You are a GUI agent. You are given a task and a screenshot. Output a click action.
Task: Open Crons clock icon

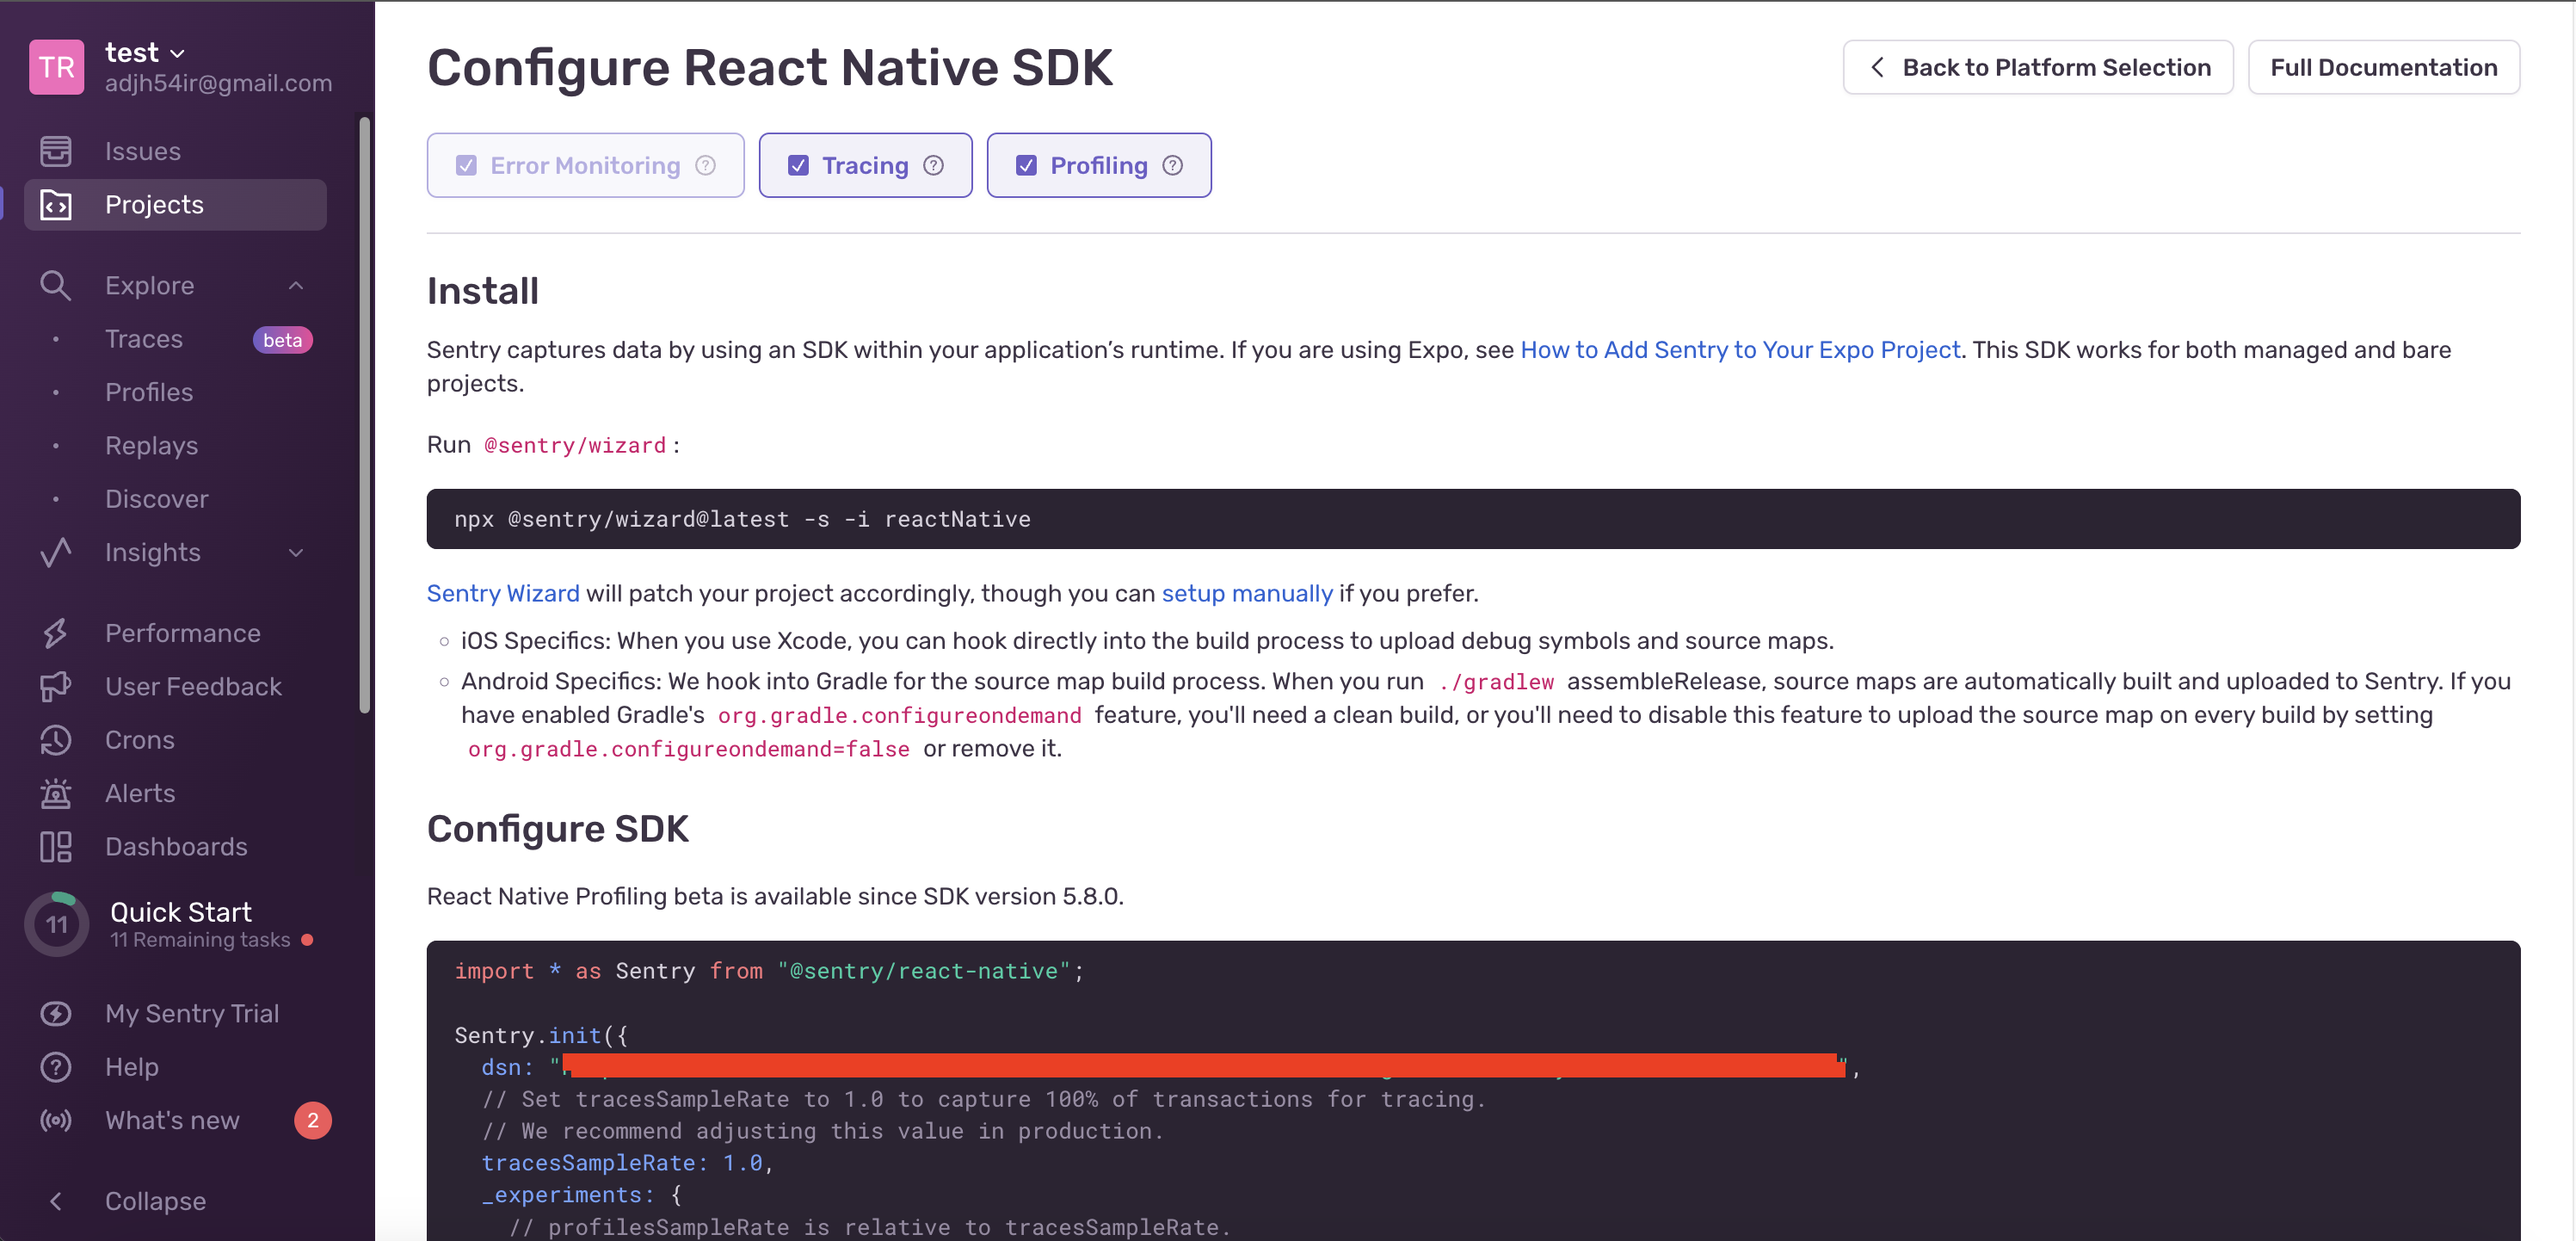pos(55,740)
